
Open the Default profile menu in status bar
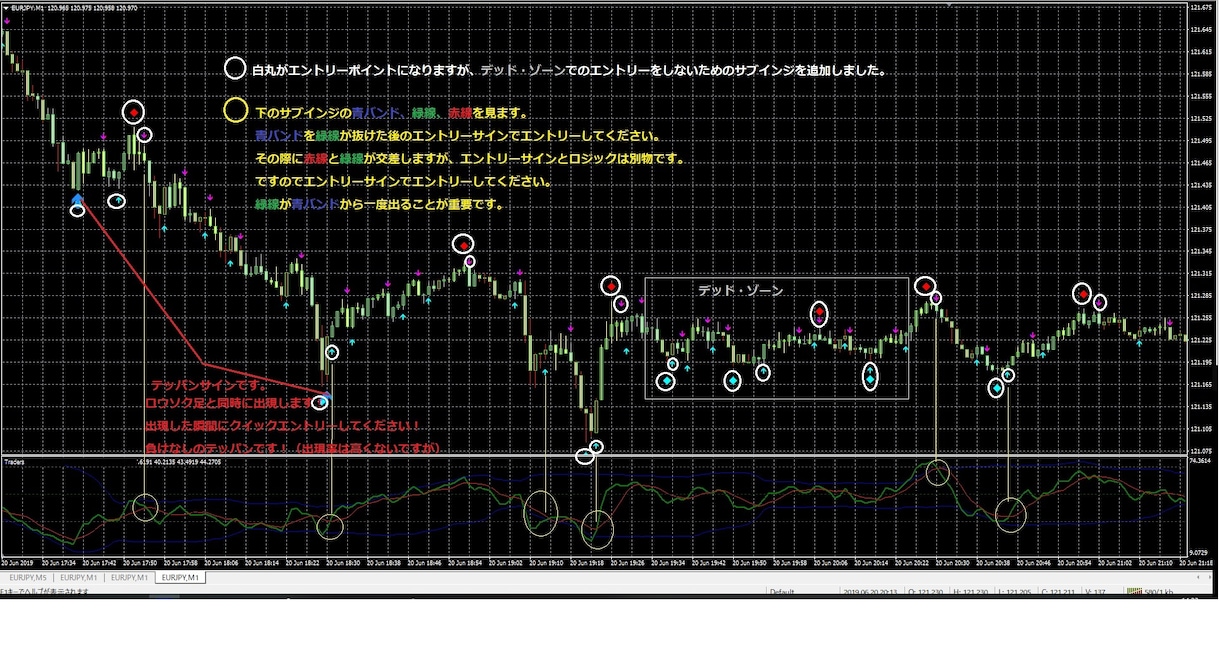point(782,592)
